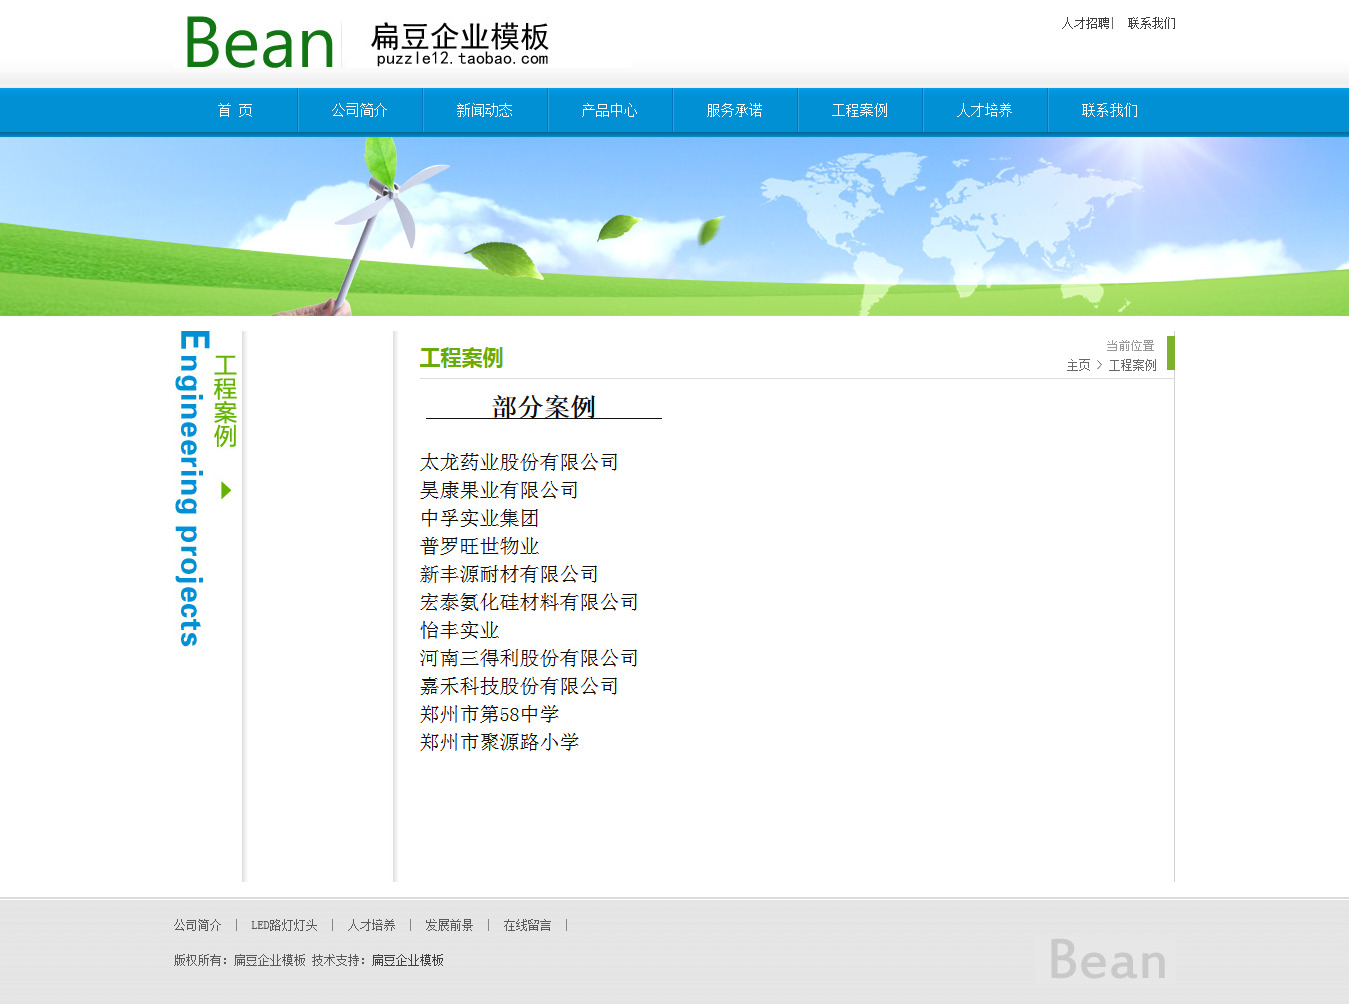Select 新闻动态 from the blue navigation bar
The image size is (1349, 1004).
click(485, 110)
